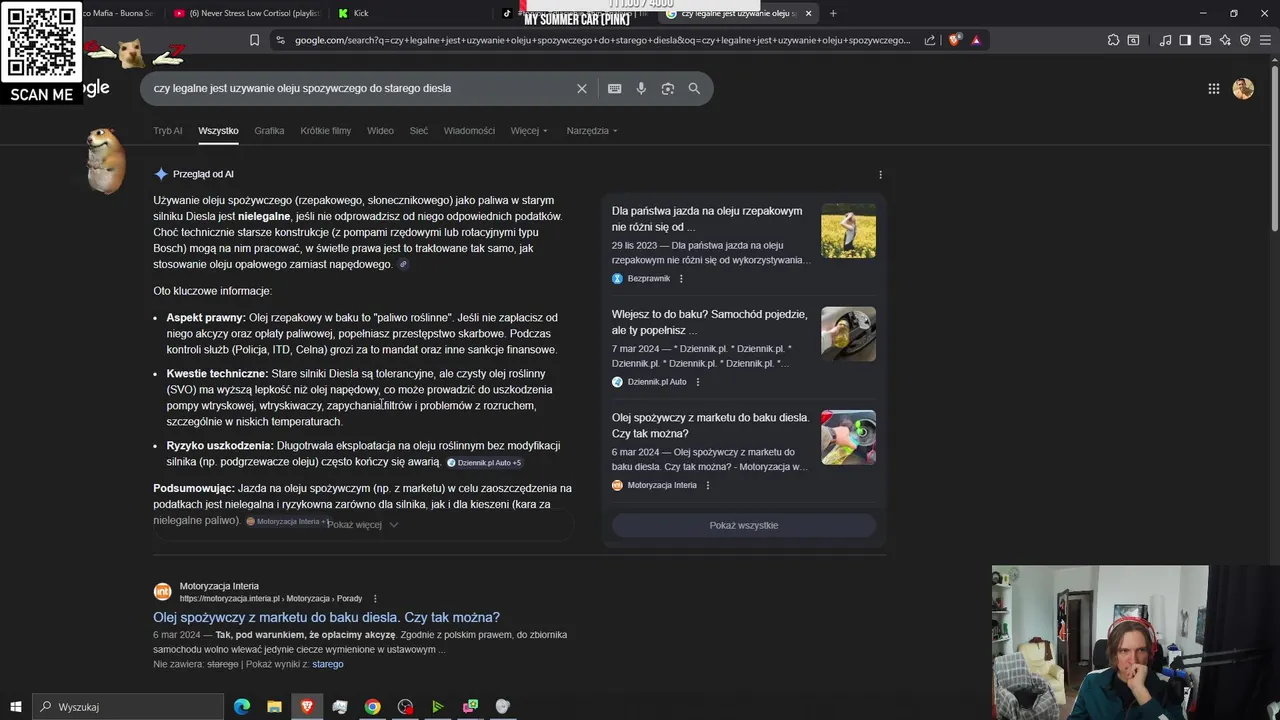This screenshot has width=1280, height=720.
Task: Open Google Chrome from taskbar
Action: coord(372,707)
